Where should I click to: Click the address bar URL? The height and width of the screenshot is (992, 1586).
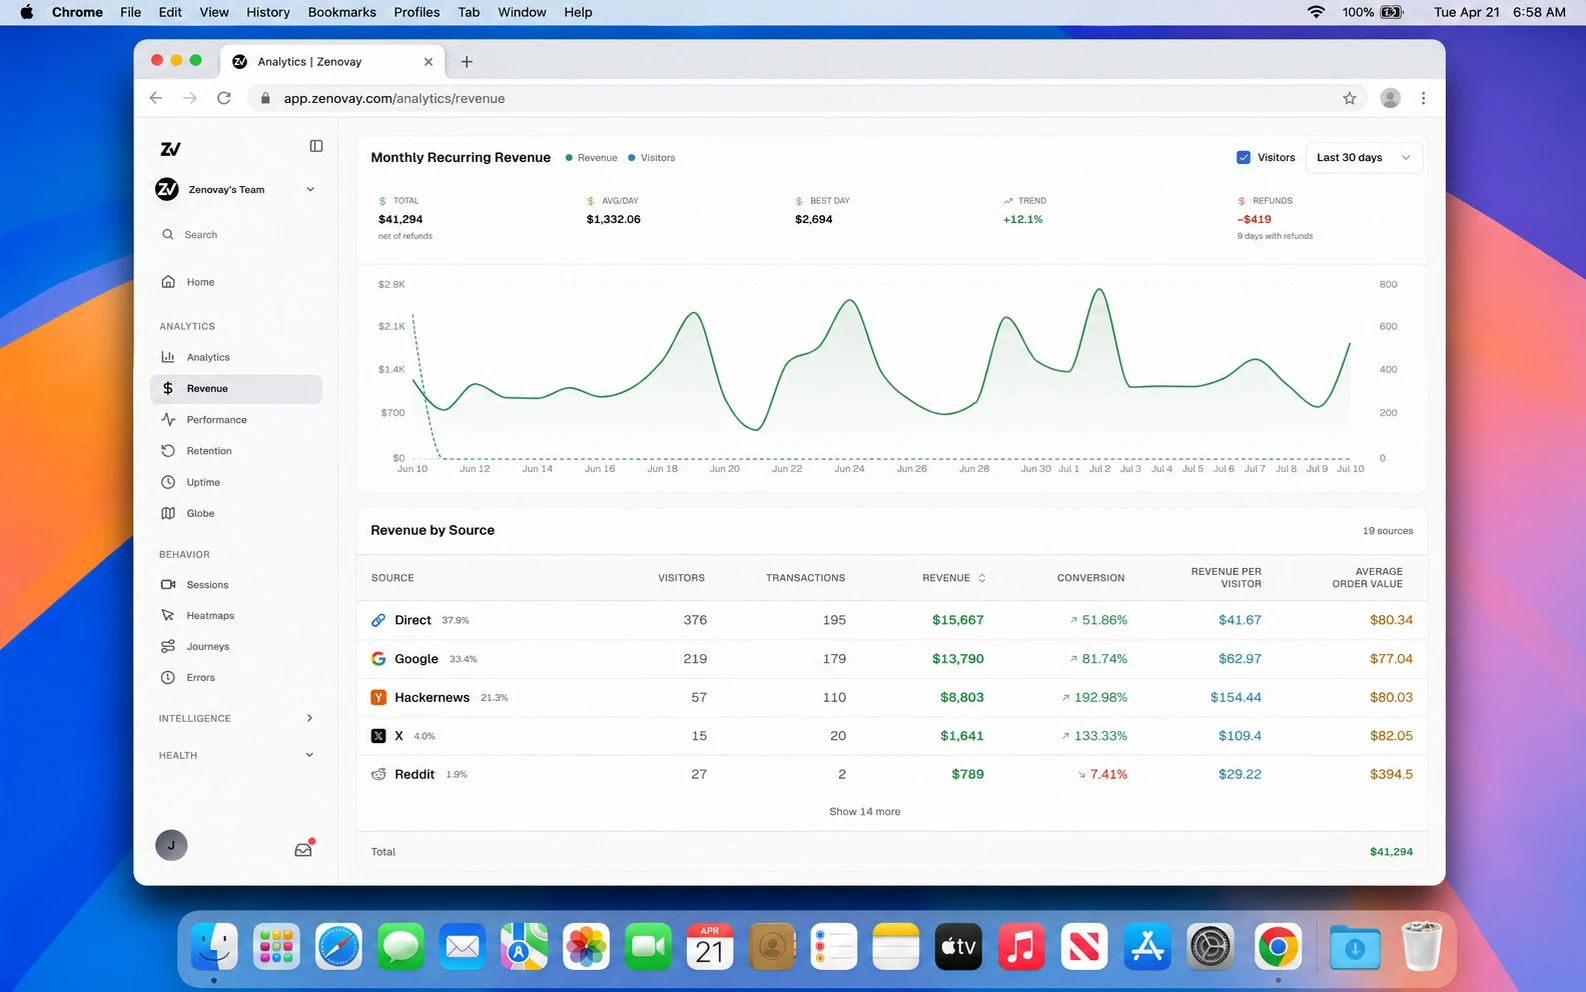pos(394,98)
